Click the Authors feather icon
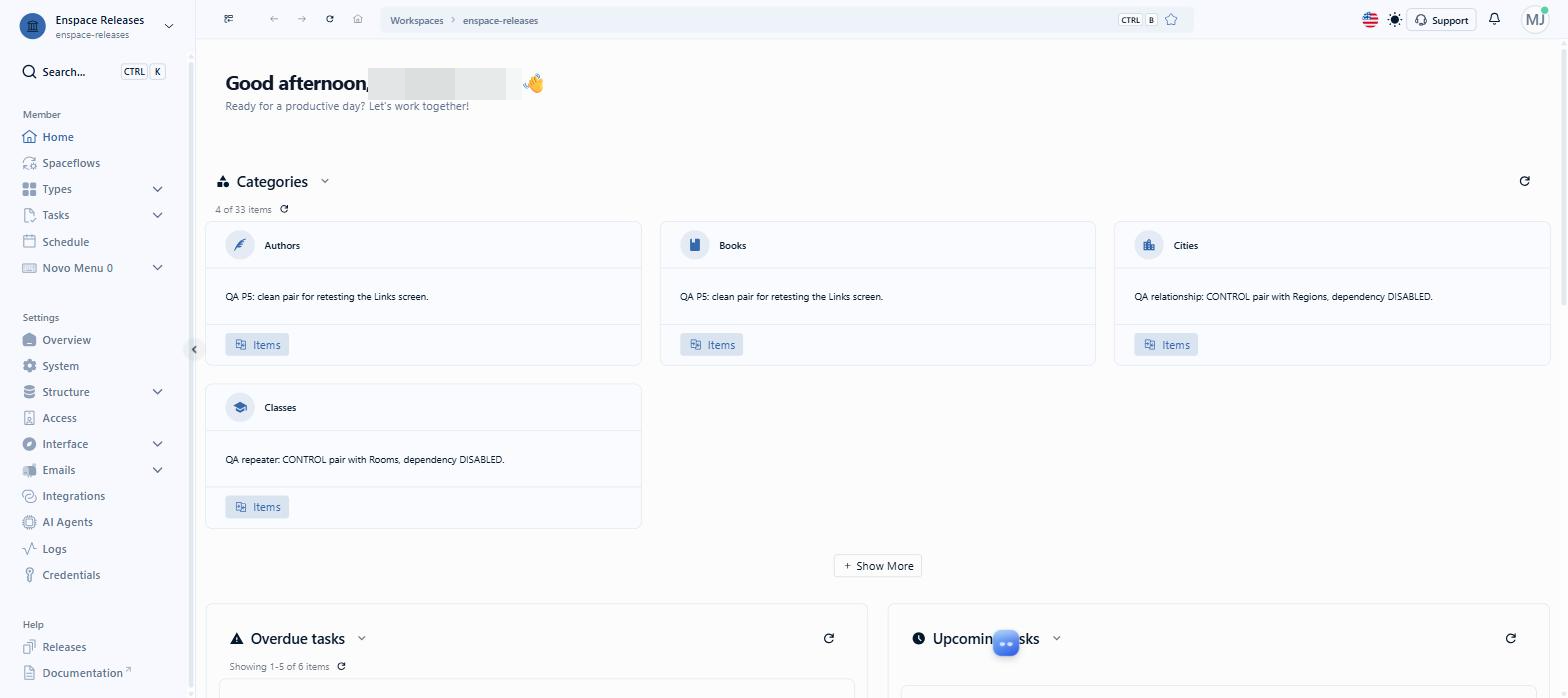 point(240,245)
